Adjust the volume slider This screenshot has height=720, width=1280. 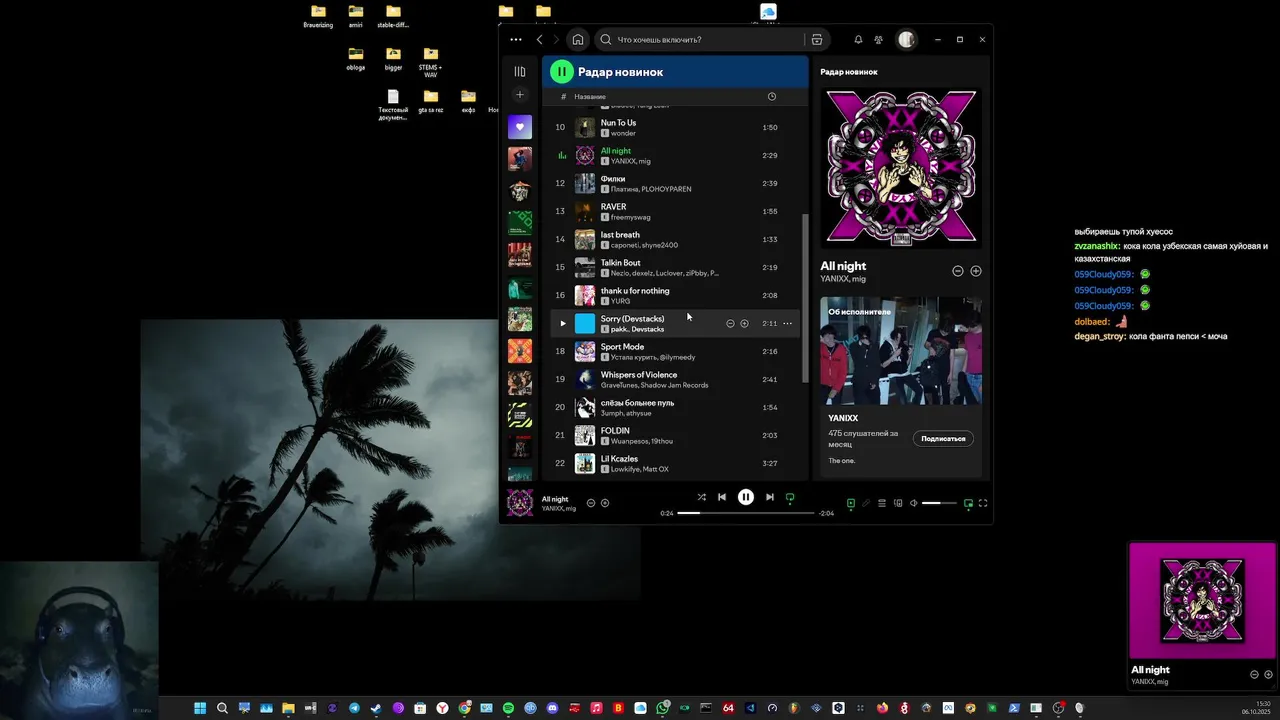939,503
